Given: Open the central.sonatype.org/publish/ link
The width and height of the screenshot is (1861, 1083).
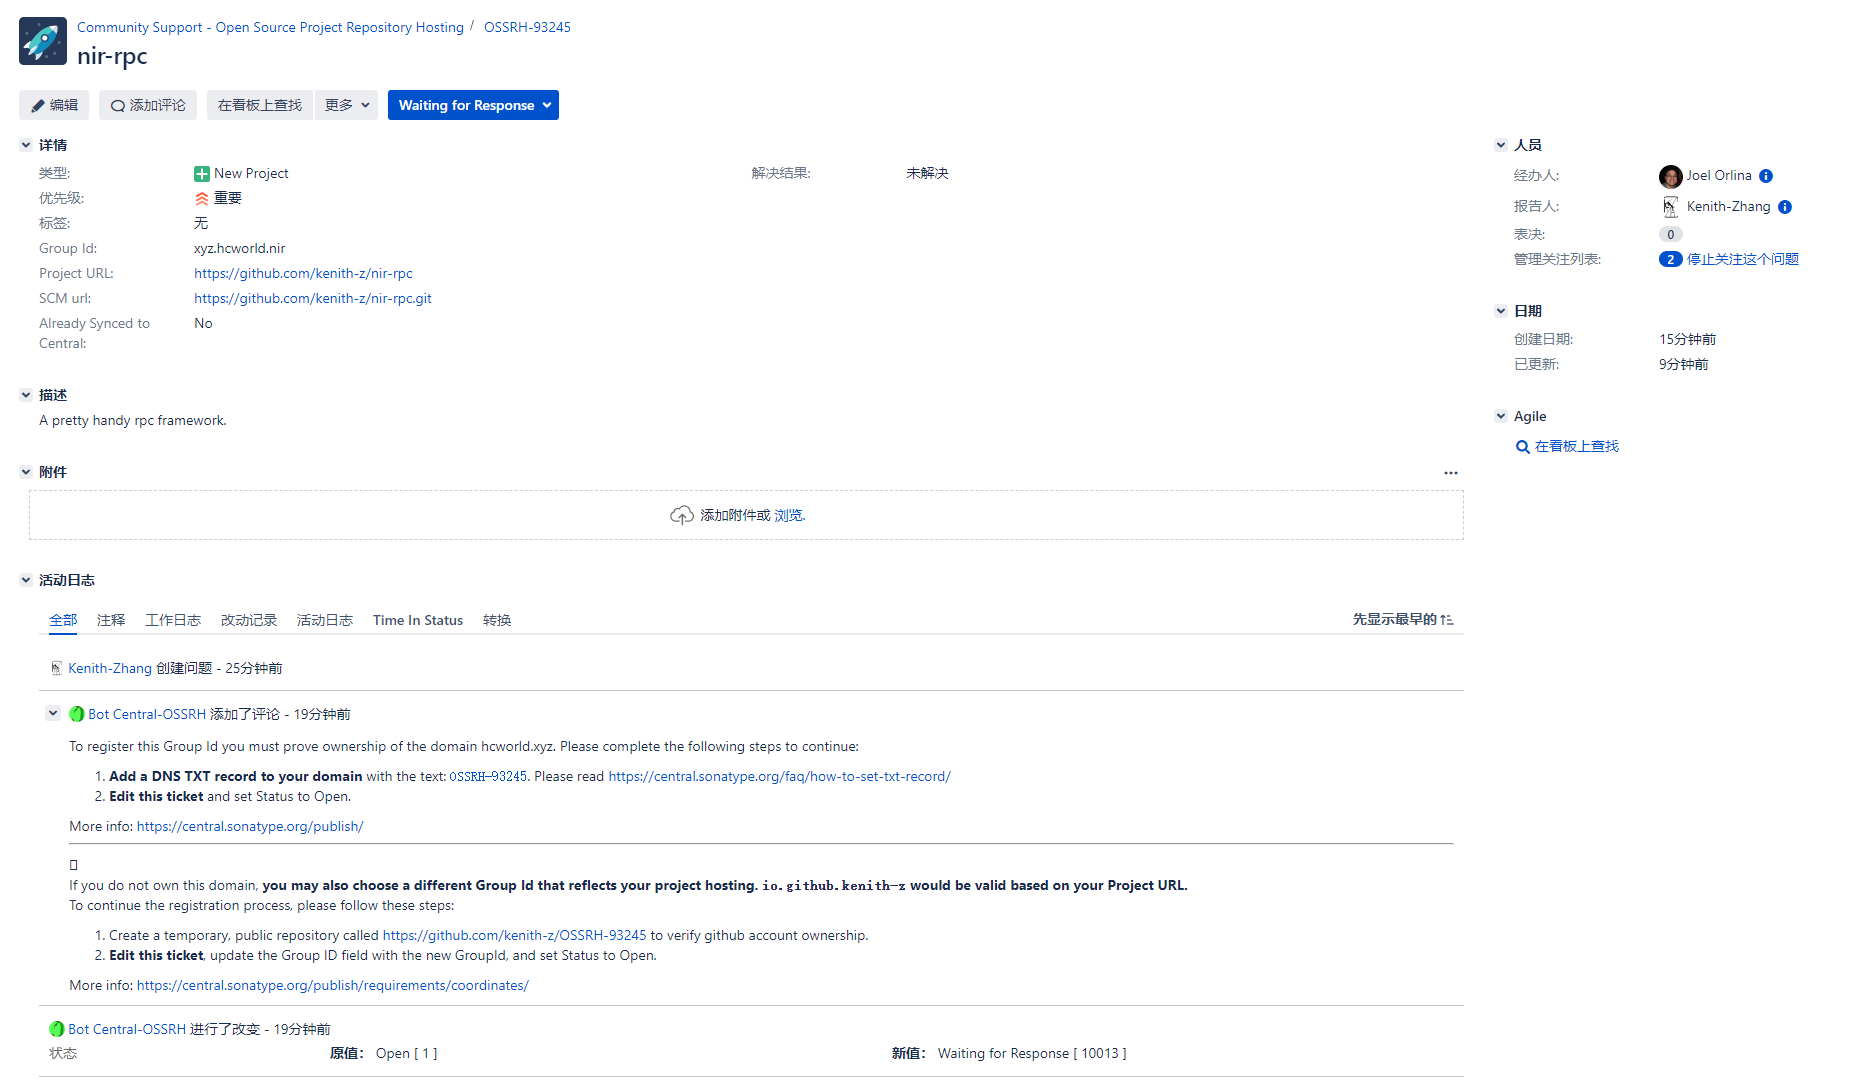Looking at the screenshot, I should 250,826.
